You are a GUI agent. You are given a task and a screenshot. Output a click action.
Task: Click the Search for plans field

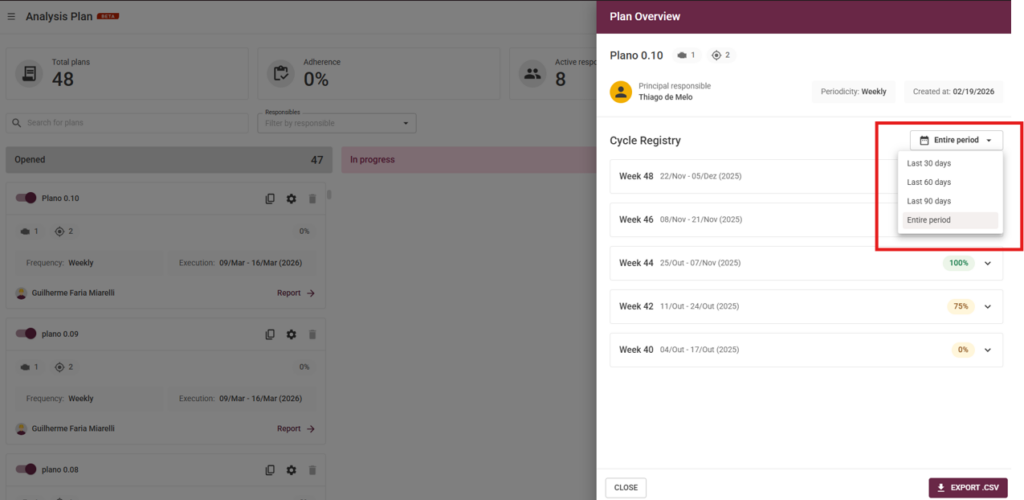pyautogui.click(x=128, y=123)
